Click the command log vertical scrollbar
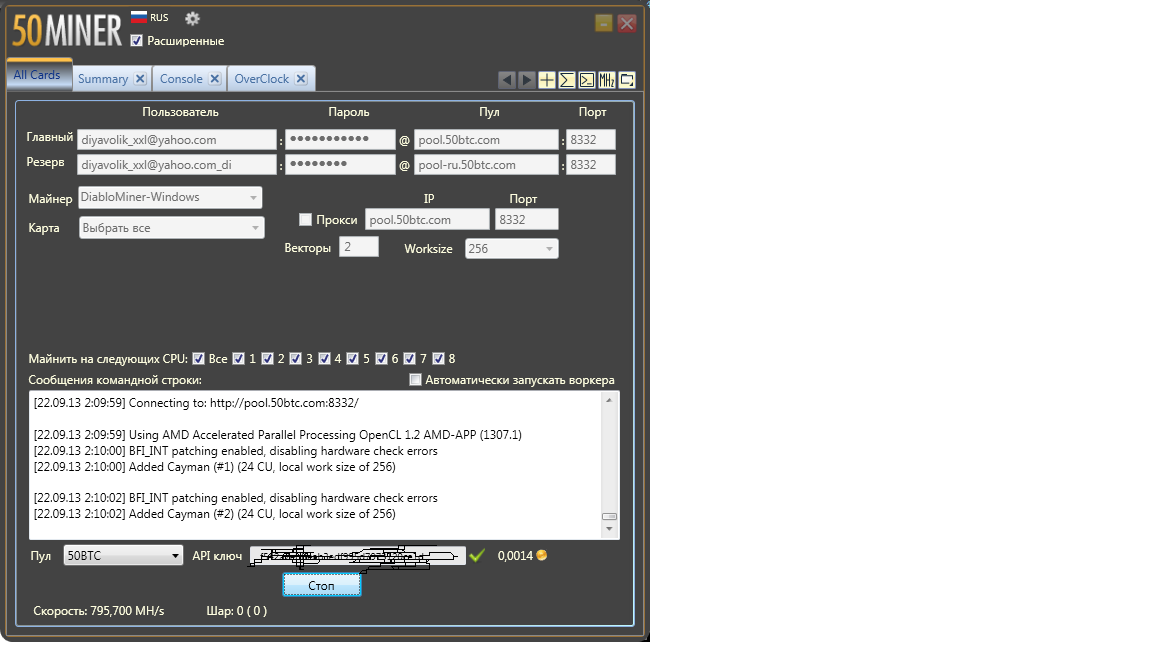Screen dimensions: 1152x648 click(609, 460)
